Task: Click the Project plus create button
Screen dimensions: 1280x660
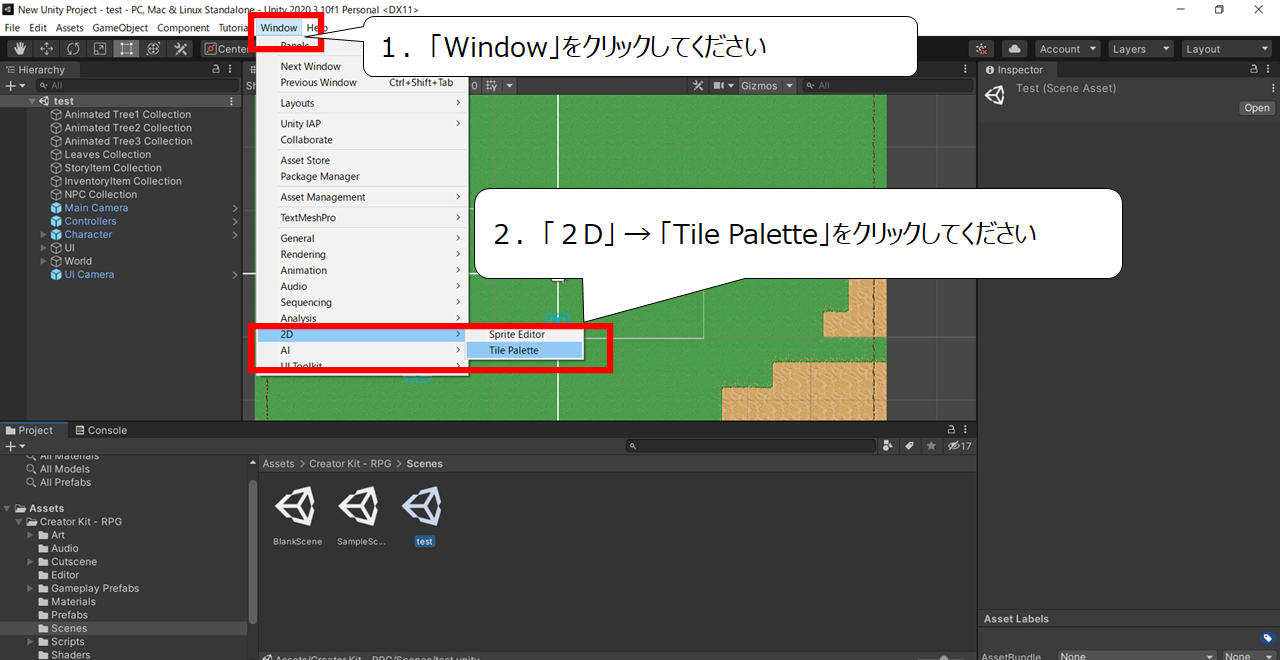Action: click(x=13, y=446)
